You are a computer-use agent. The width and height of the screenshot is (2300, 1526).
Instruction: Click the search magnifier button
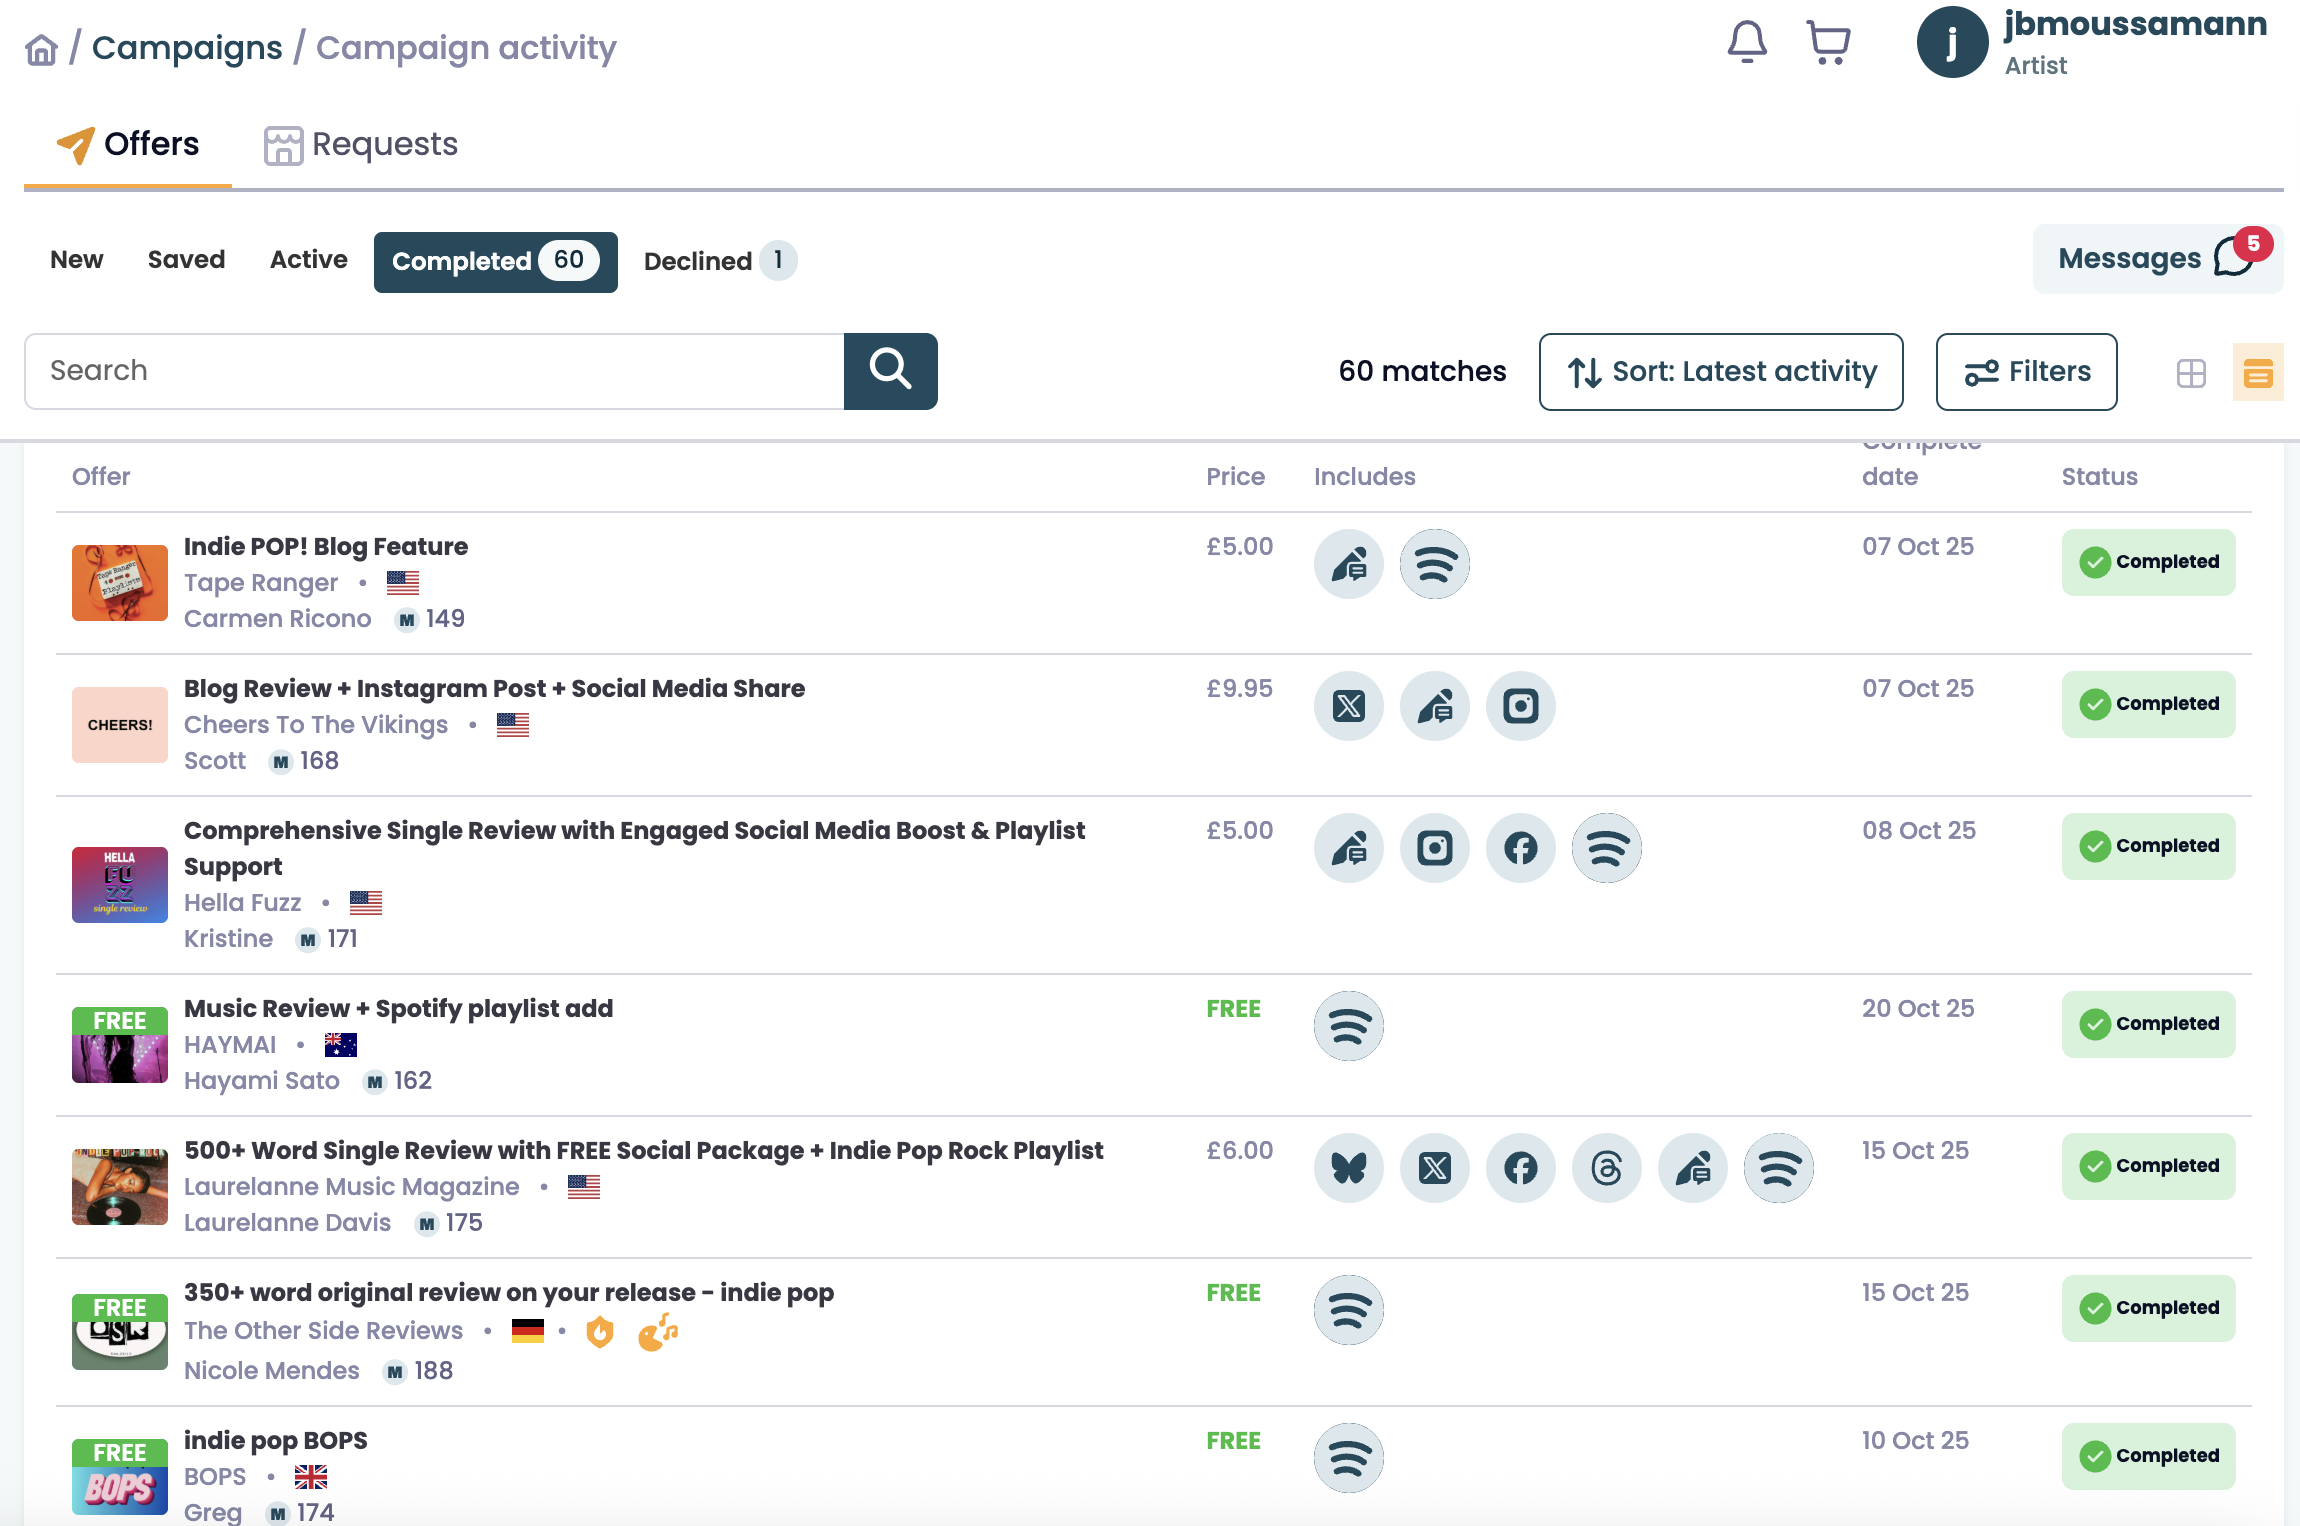(890, 371)
